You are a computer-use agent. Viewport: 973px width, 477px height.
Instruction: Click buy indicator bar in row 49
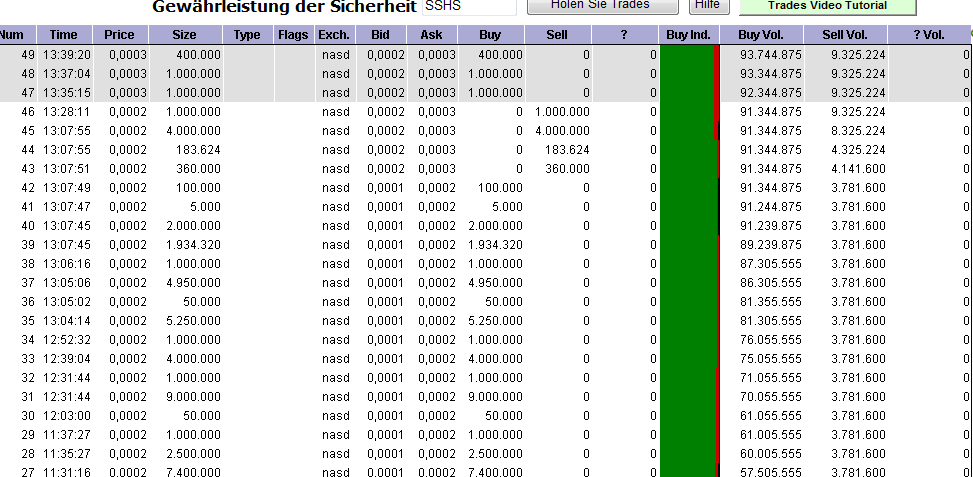click(689, 55)
